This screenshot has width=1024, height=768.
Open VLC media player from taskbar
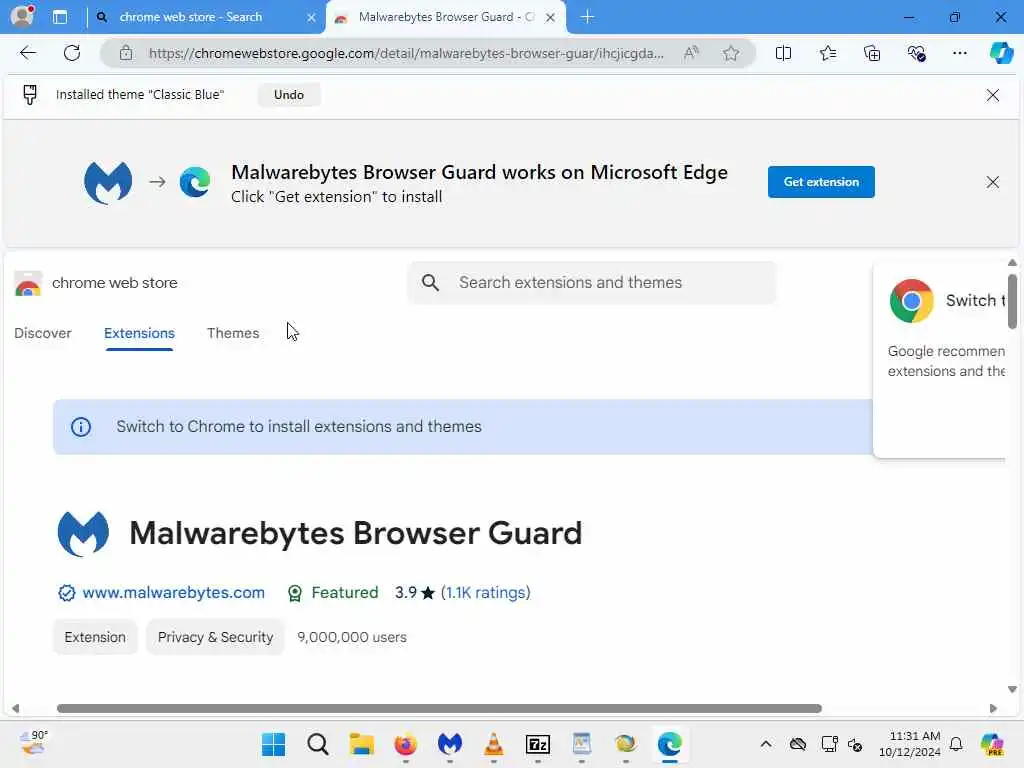494,744
